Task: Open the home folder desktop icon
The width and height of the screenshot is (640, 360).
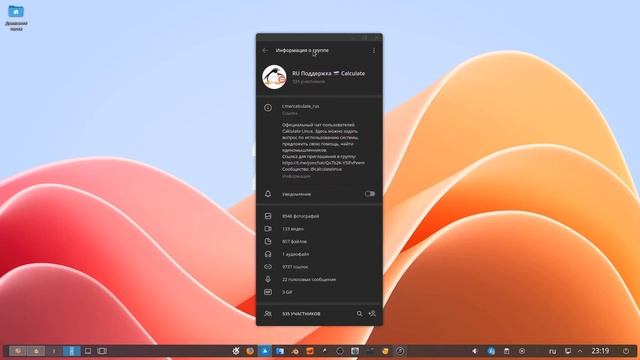Action: pyautogui.click(x=16, y=17)
